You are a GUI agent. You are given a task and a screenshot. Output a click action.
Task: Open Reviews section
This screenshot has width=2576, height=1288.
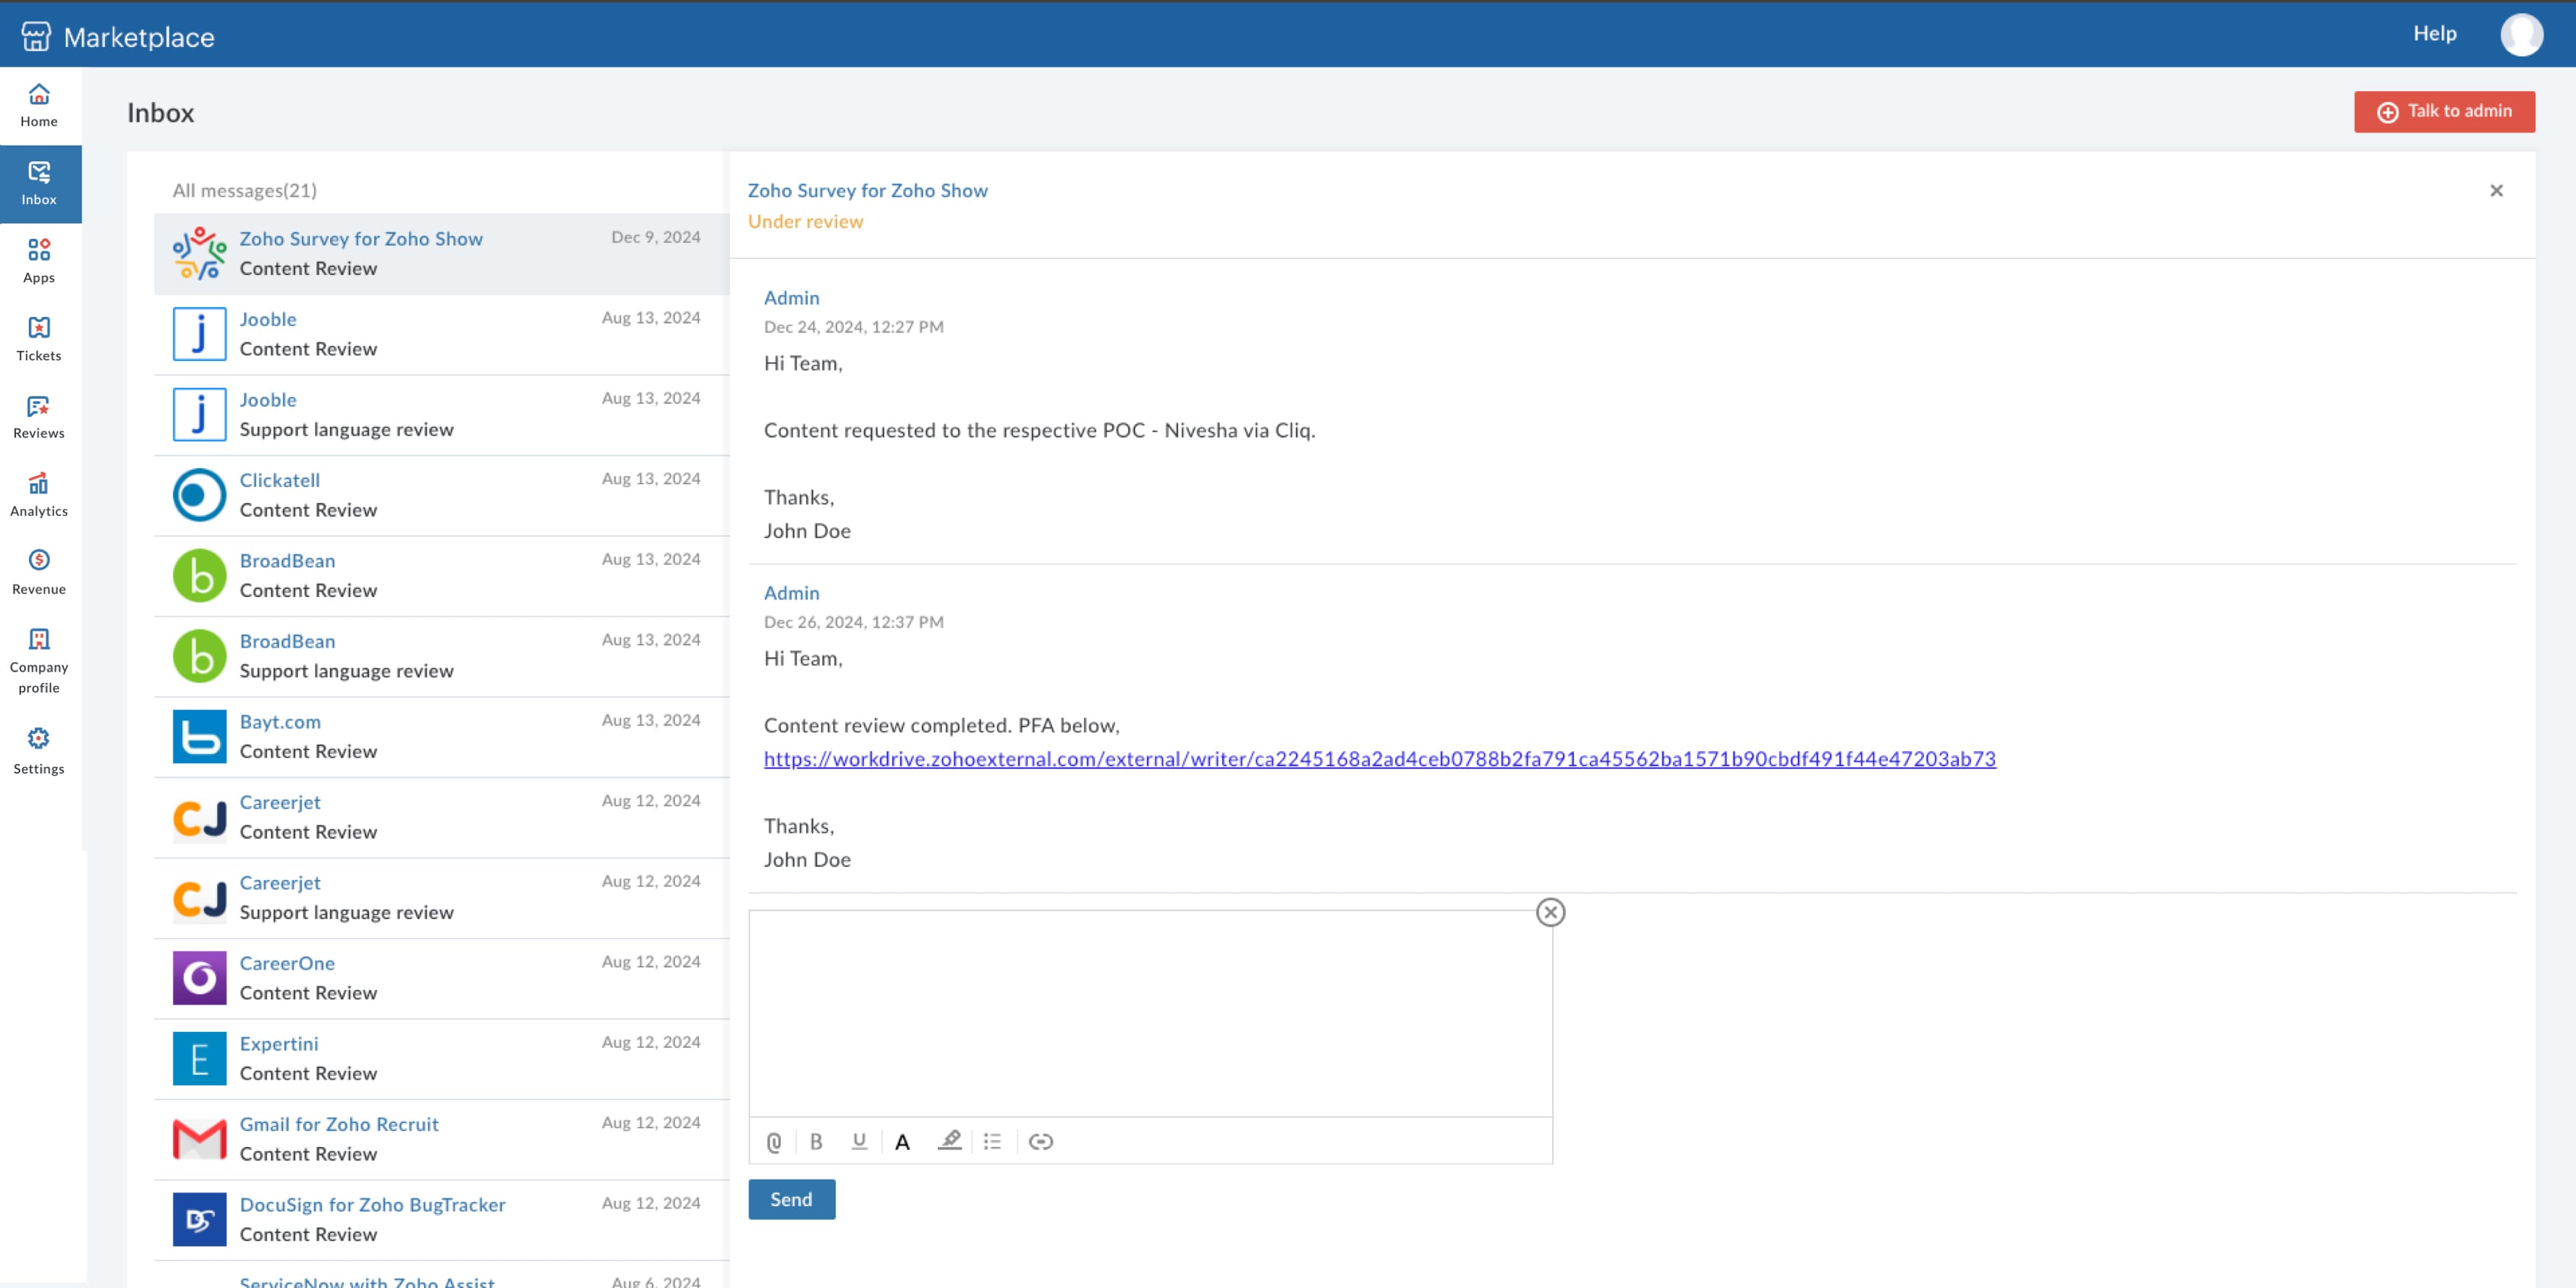click(x=39, y=417)
